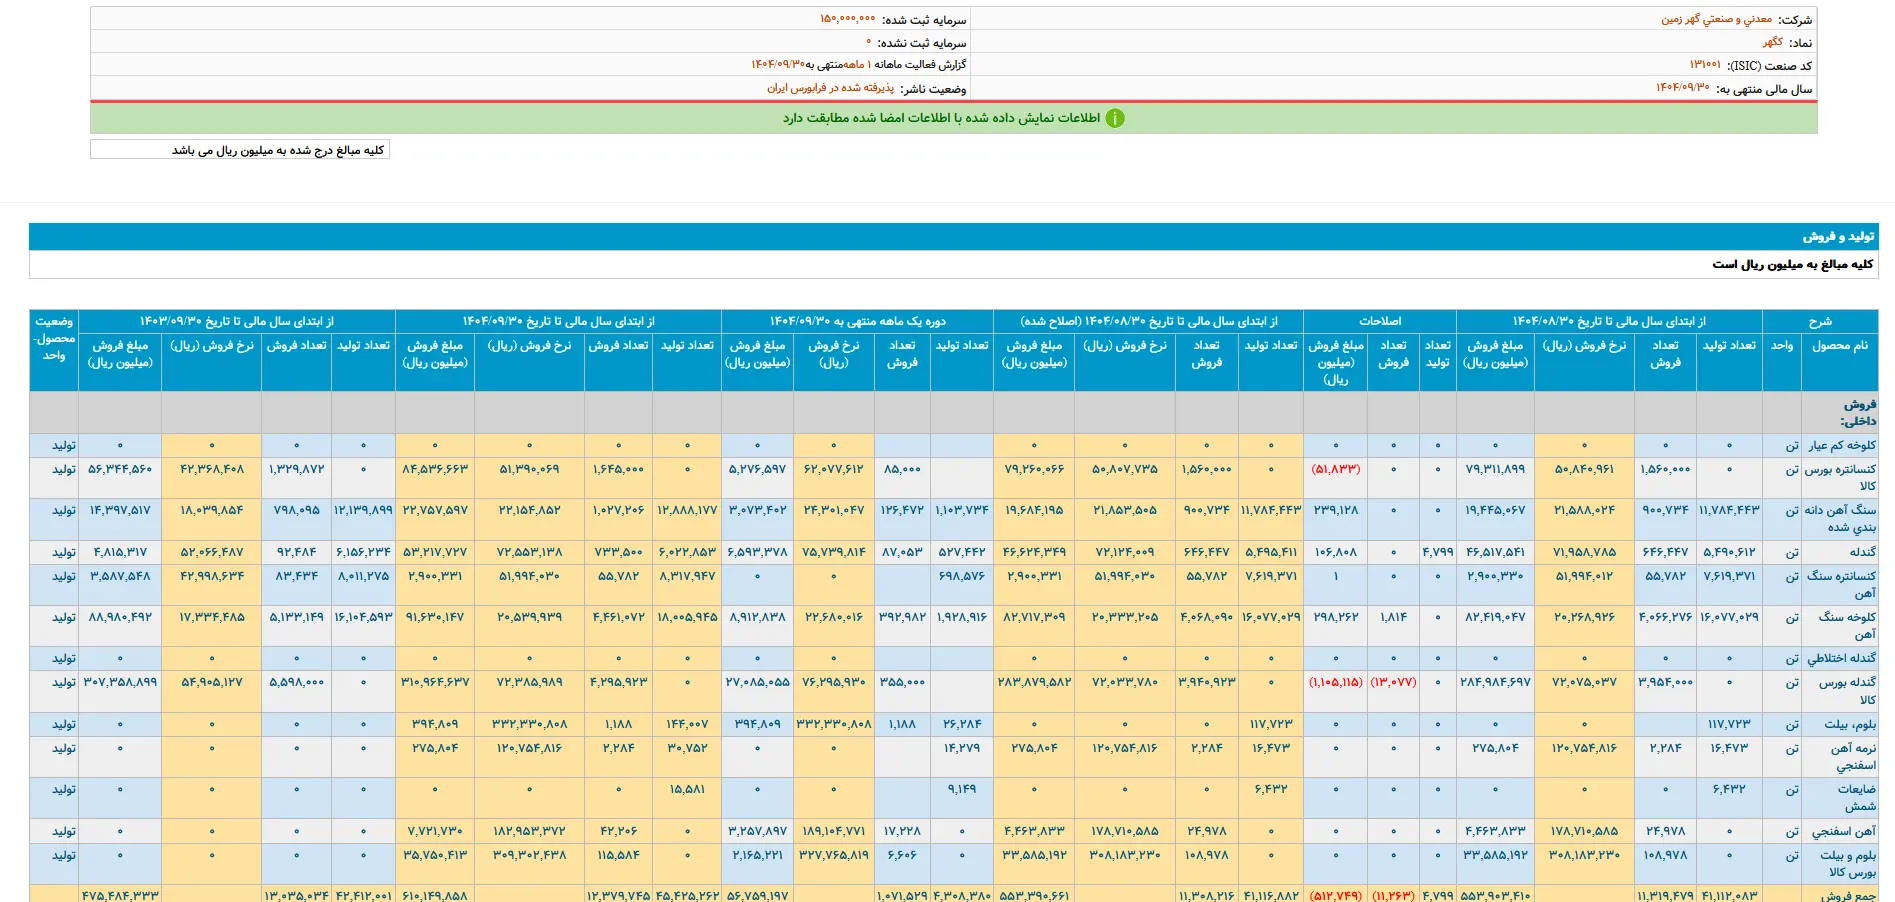
Task: Click the شرح column group header
Action: 1819,321
